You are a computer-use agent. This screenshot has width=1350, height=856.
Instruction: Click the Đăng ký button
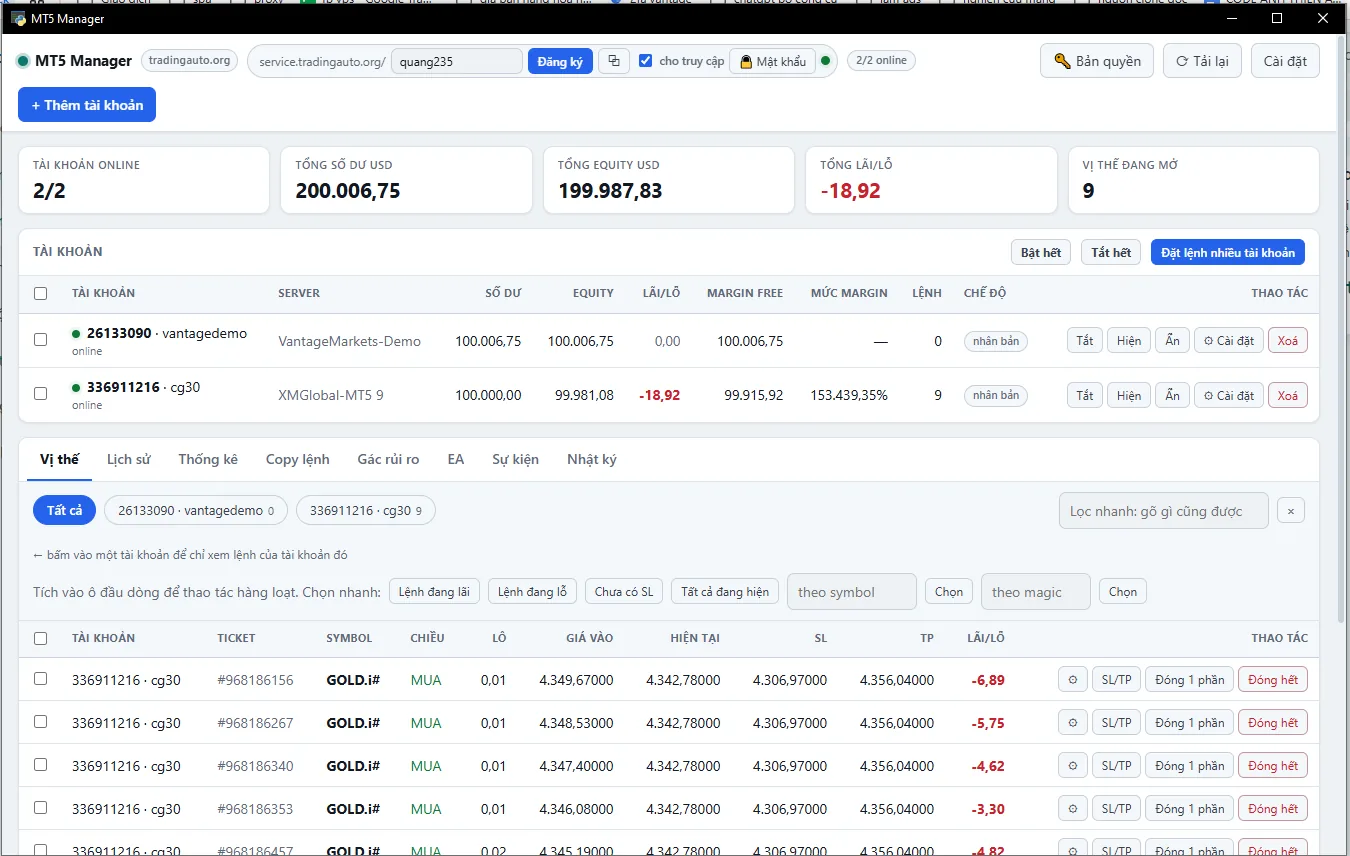[x=560, y=61]
